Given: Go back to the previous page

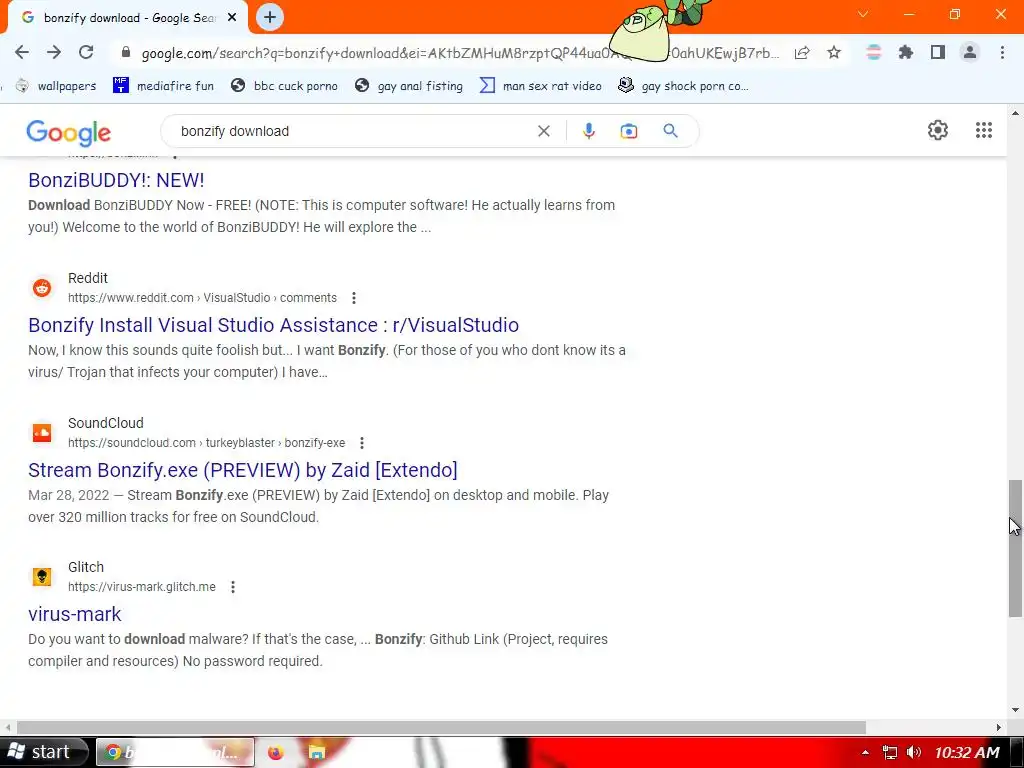Looking at the screenshot, I should click(x=22, y=53).
